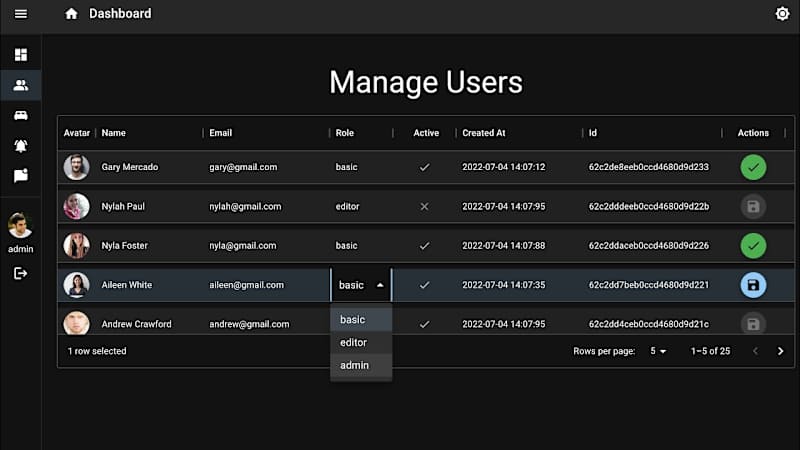Go to home via house icon
The height and width of the screenshot is (450, 800).
(x=71, y=14)
